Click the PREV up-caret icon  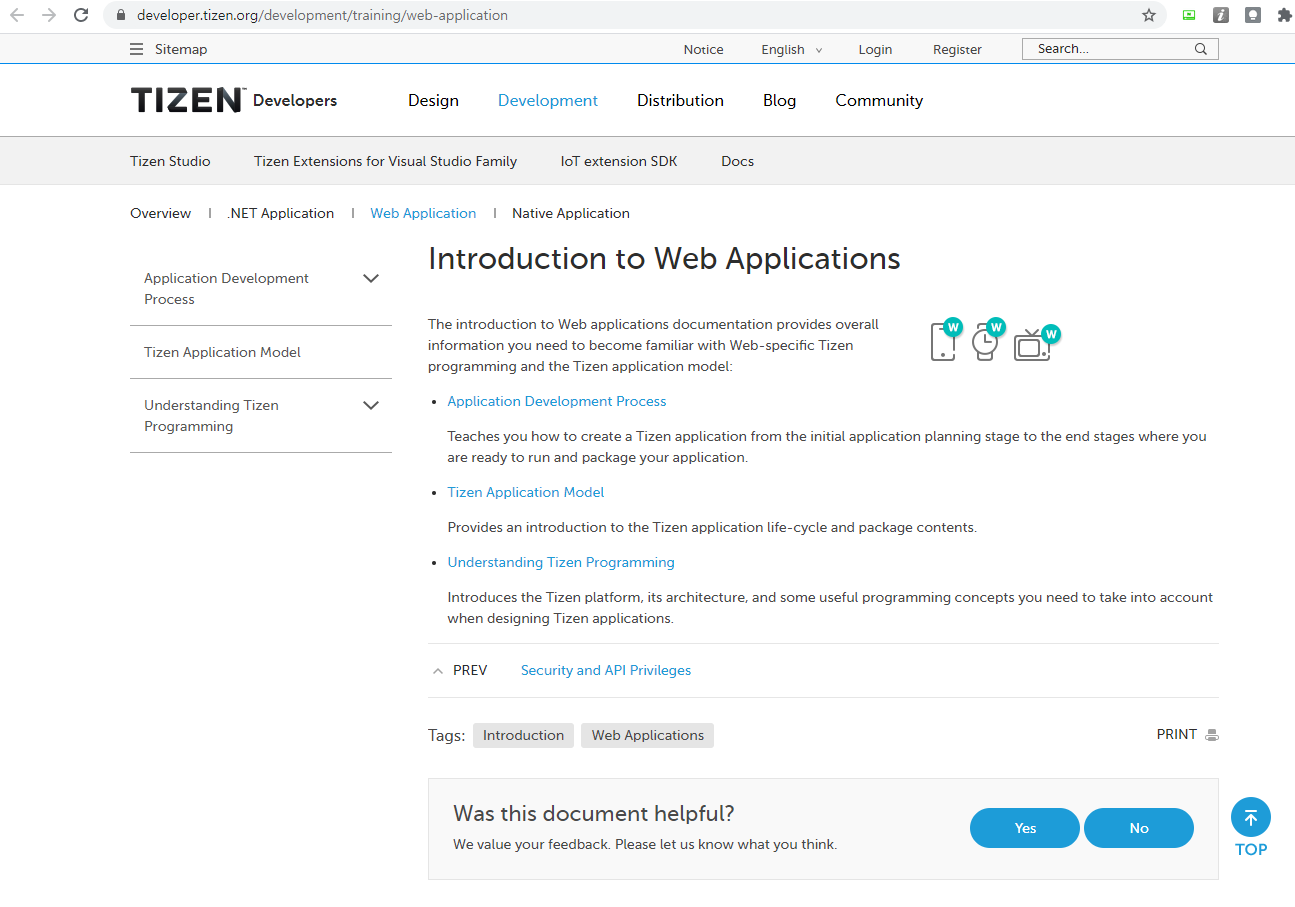(x=438, y=671)
